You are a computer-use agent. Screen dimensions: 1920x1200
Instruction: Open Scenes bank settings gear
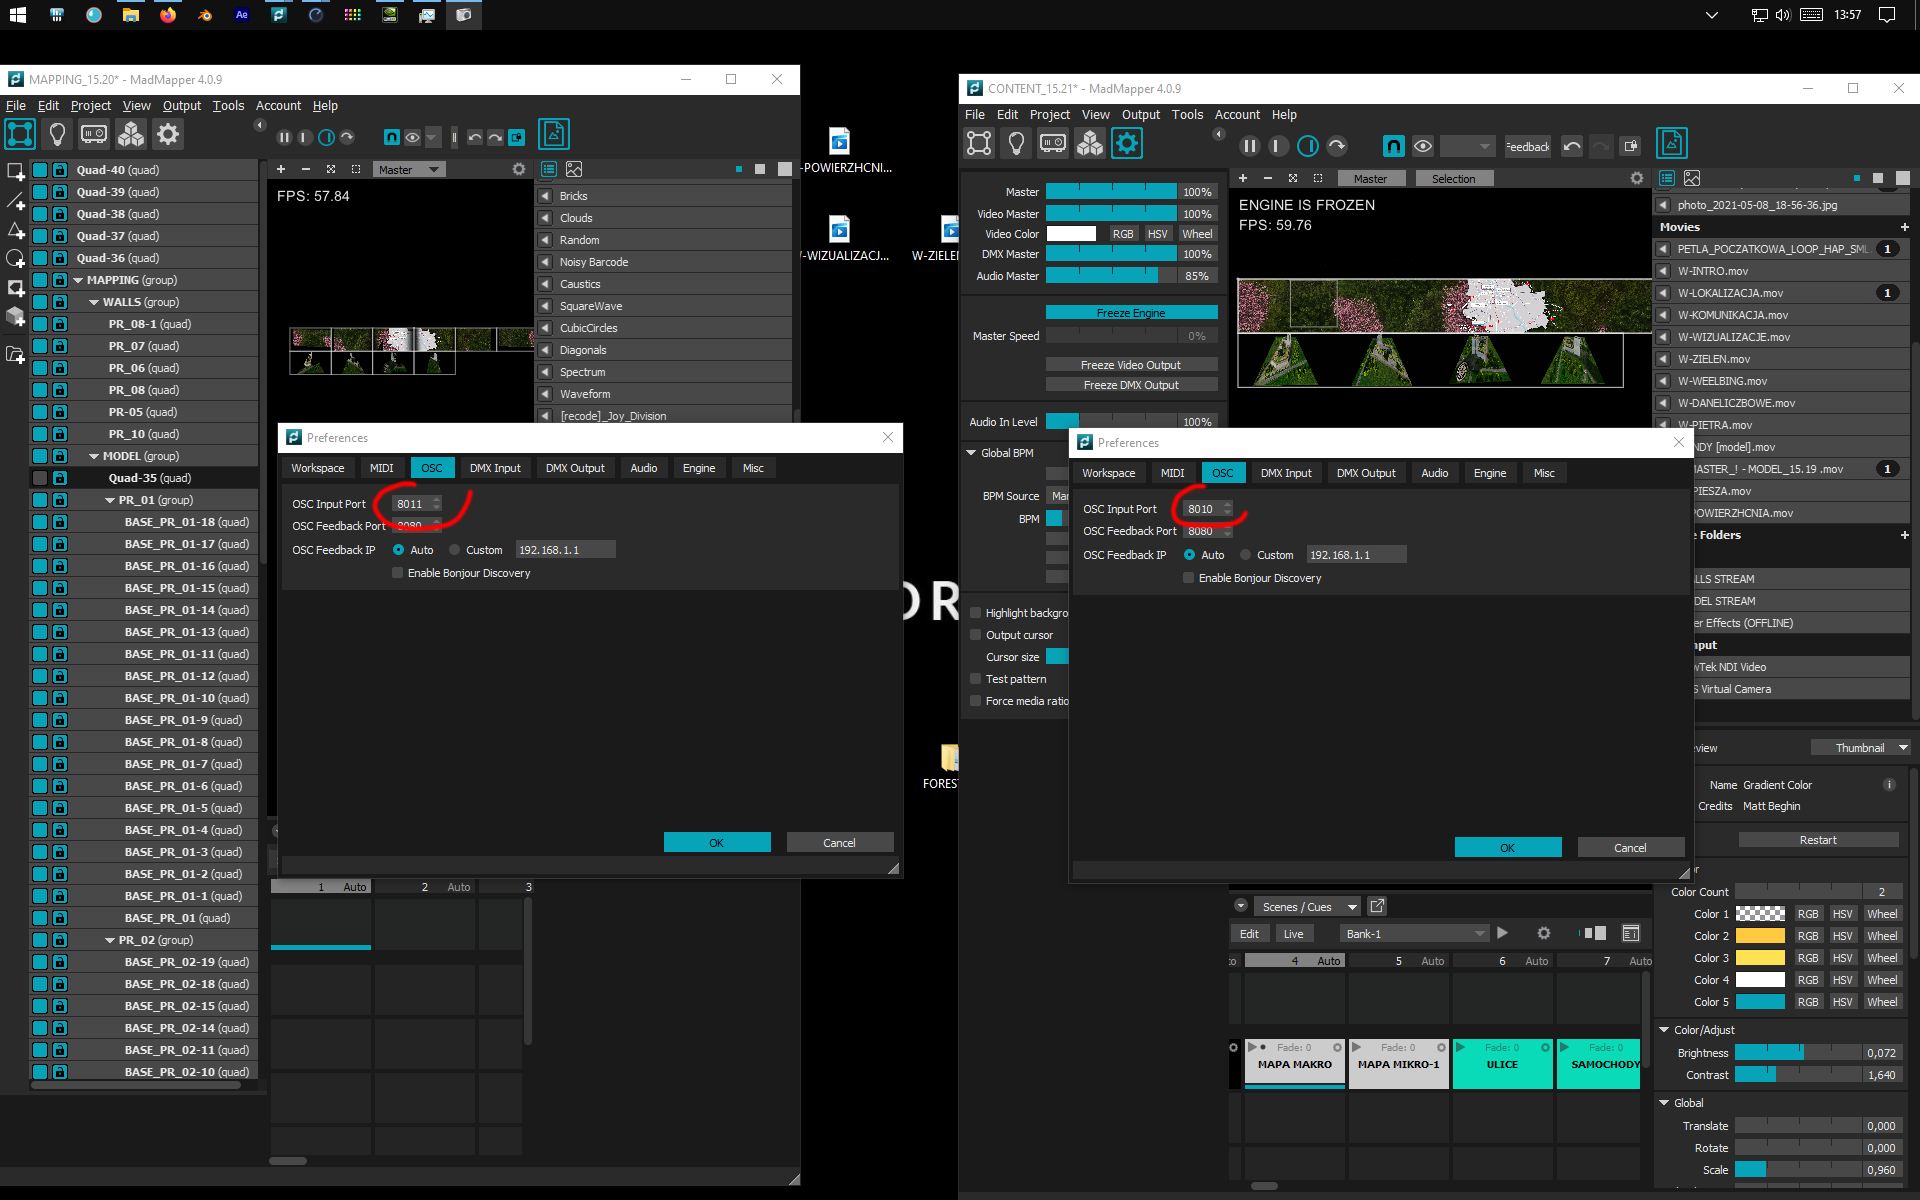click(x=1544, y=933)
